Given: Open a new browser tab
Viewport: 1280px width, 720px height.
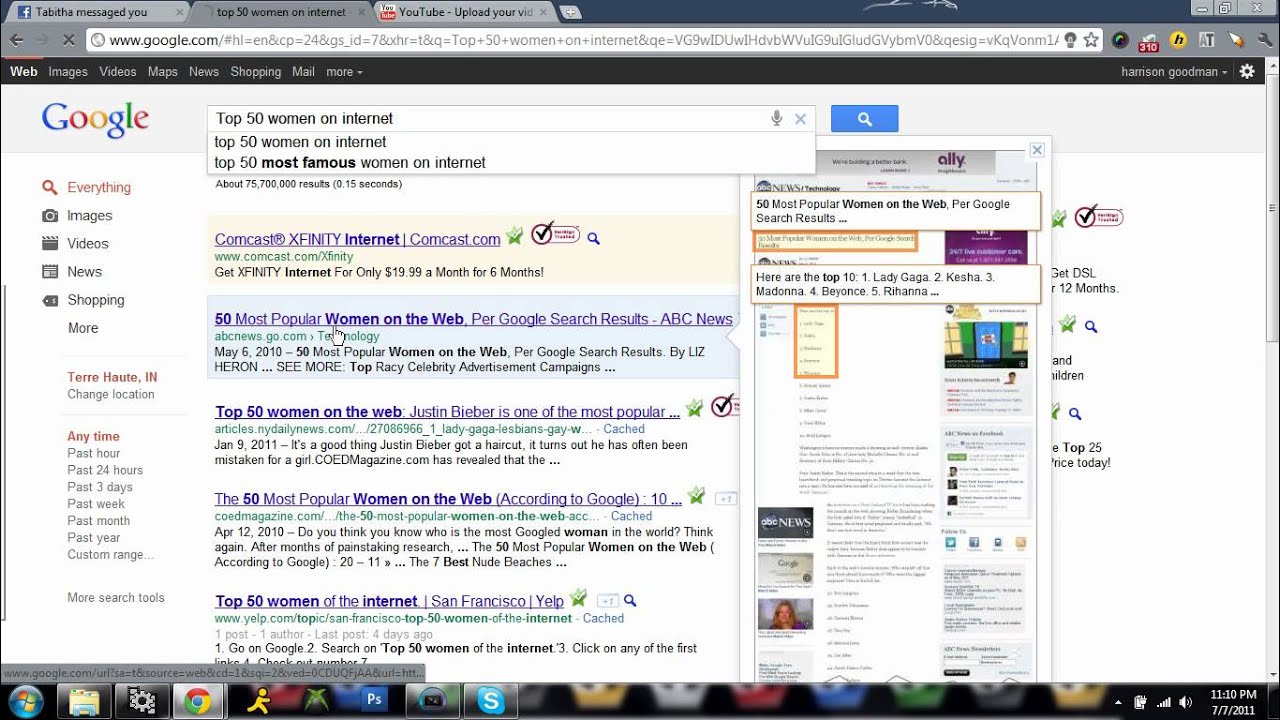Looking at the screenshot, I should (570, 12).
